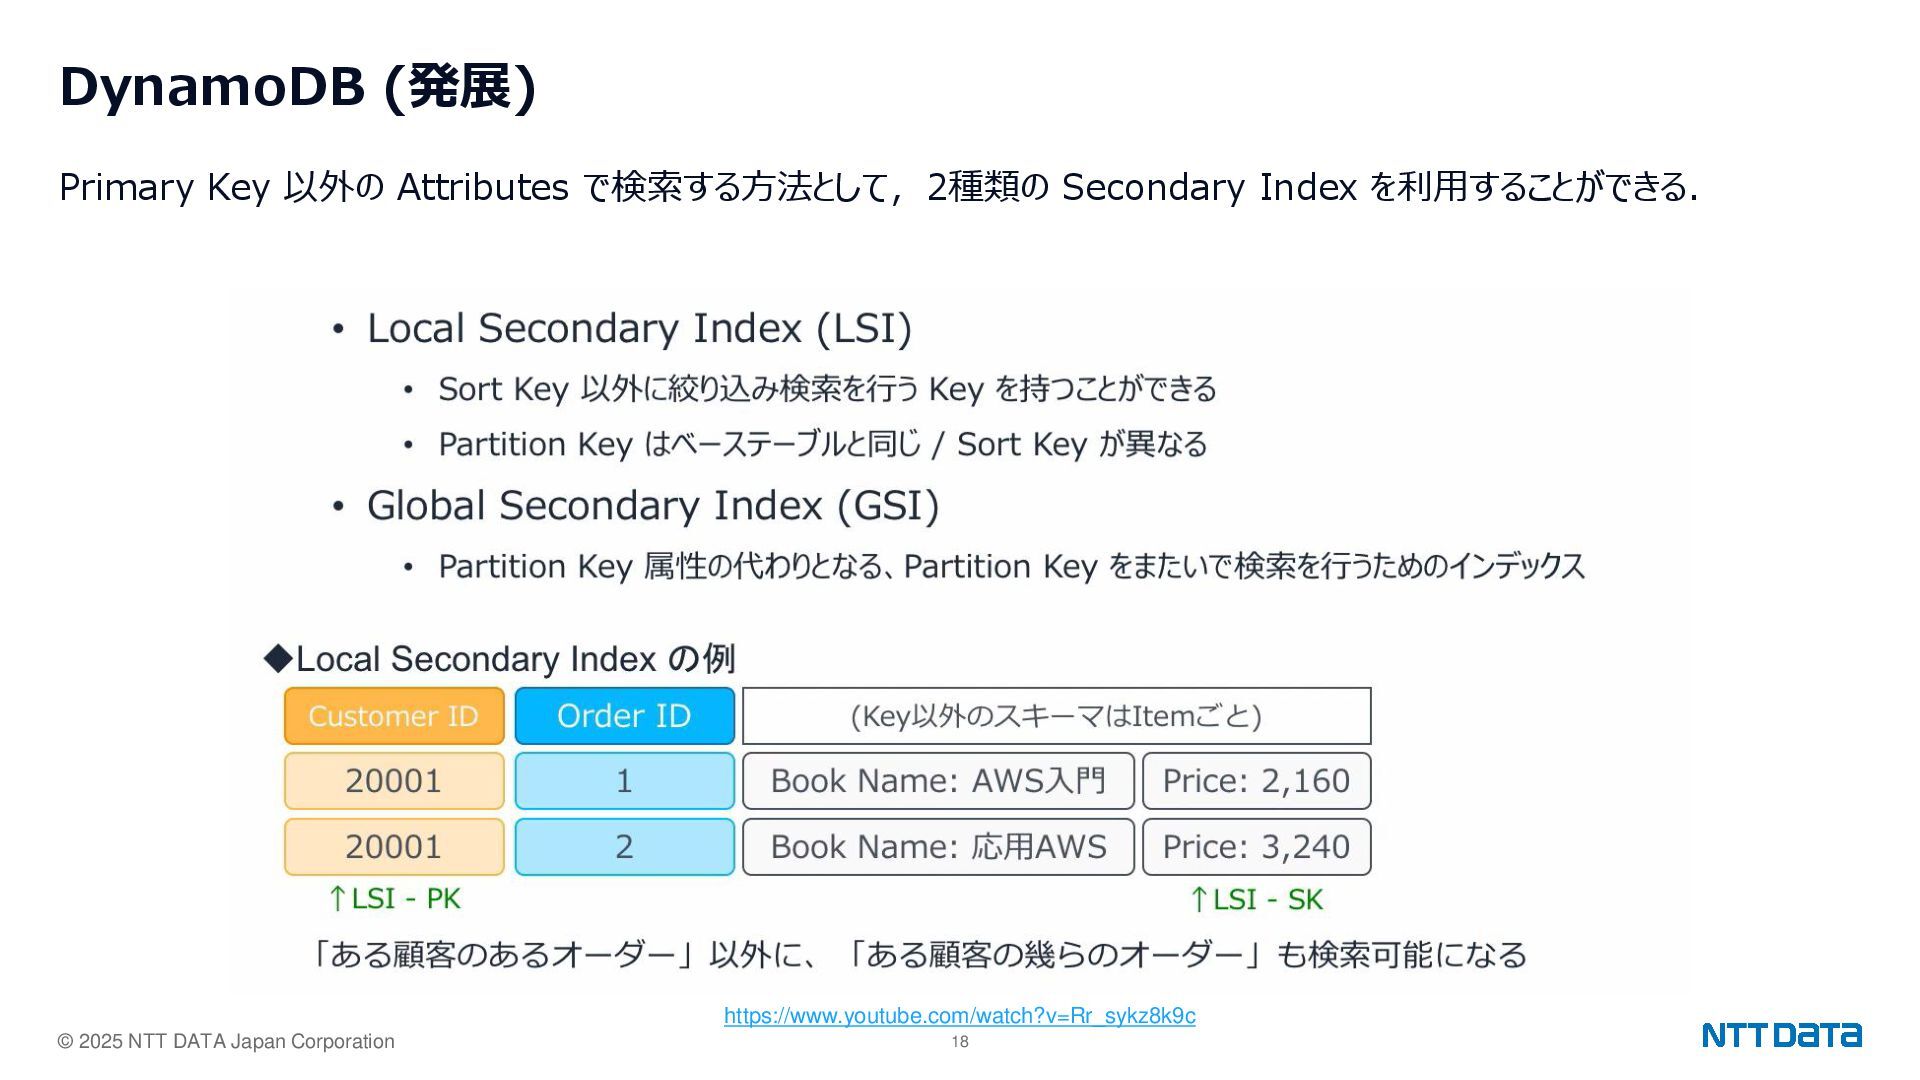Click the Local Secondary Index (LSI) bullet heading
The width and height of the screenshot is (1920, 1080).
pos(639,329)
